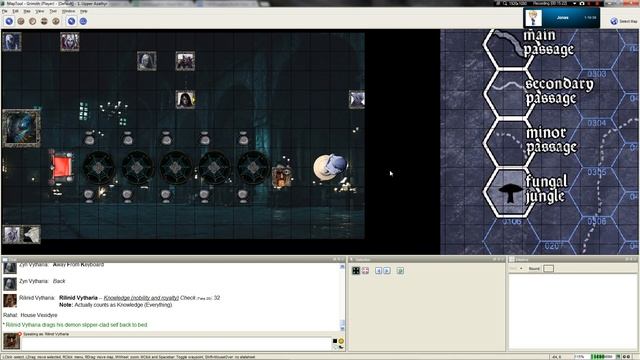This screenshot has height=360, width=640.
Task: Open the File menu
Action: click(5, 11)
